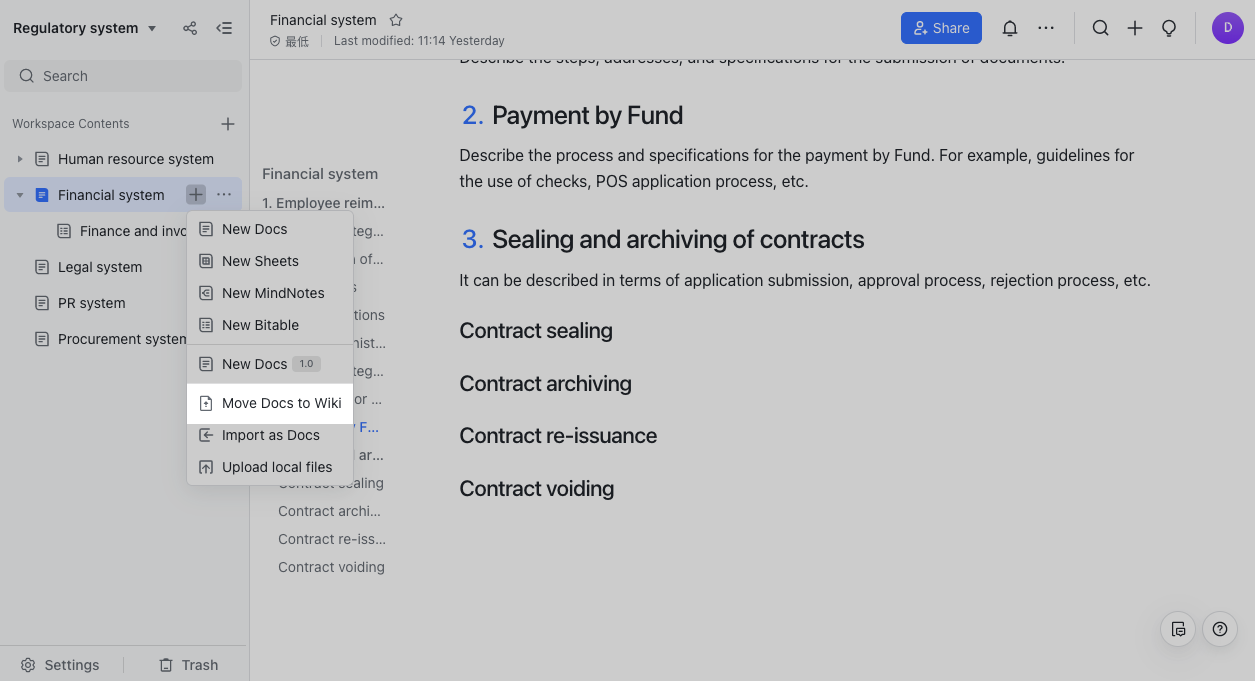
Task: Star the Financial system document
Action: pyautogui.click(x=396, y=20)
